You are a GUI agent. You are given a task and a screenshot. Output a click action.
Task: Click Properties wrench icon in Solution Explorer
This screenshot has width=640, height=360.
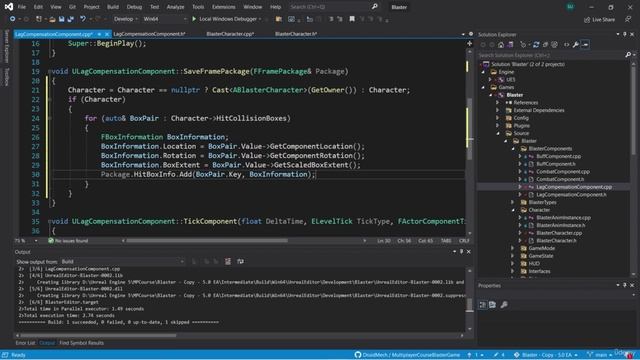point(576,44)
